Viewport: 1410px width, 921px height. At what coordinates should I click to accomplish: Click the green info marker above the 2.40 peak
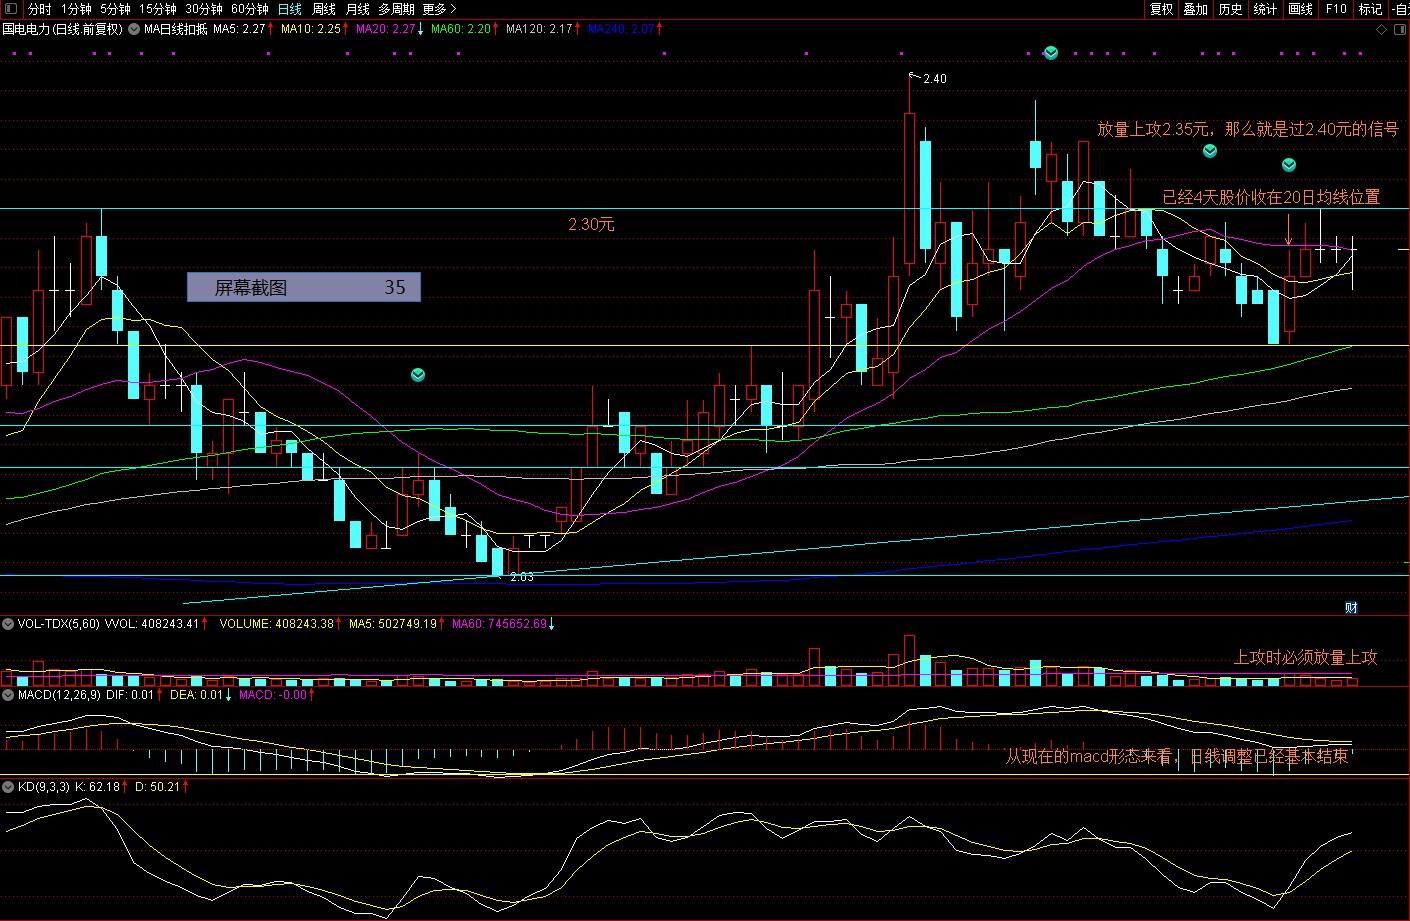pos(1050,53)
